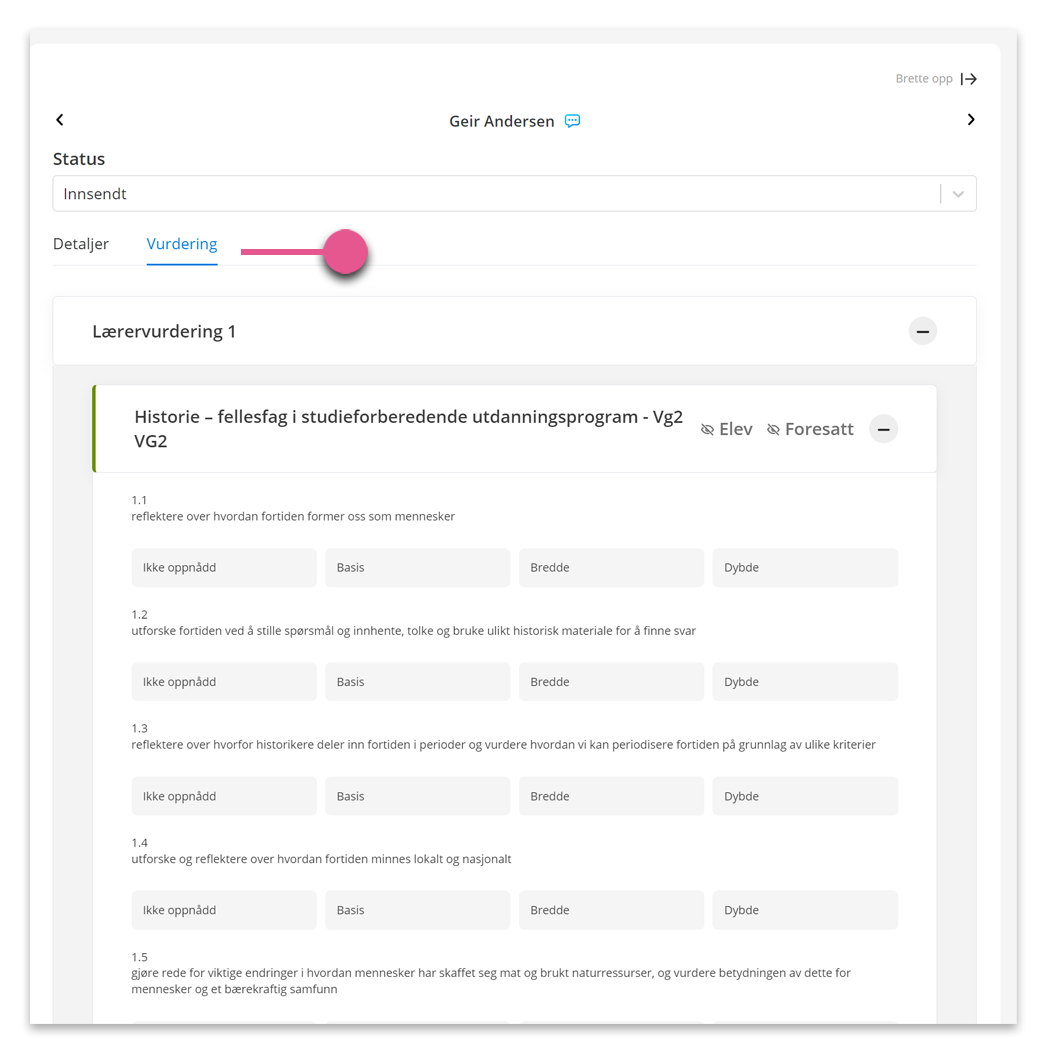
Task: Select Bredde for goal 1.2
Action: tap(611, 682)
